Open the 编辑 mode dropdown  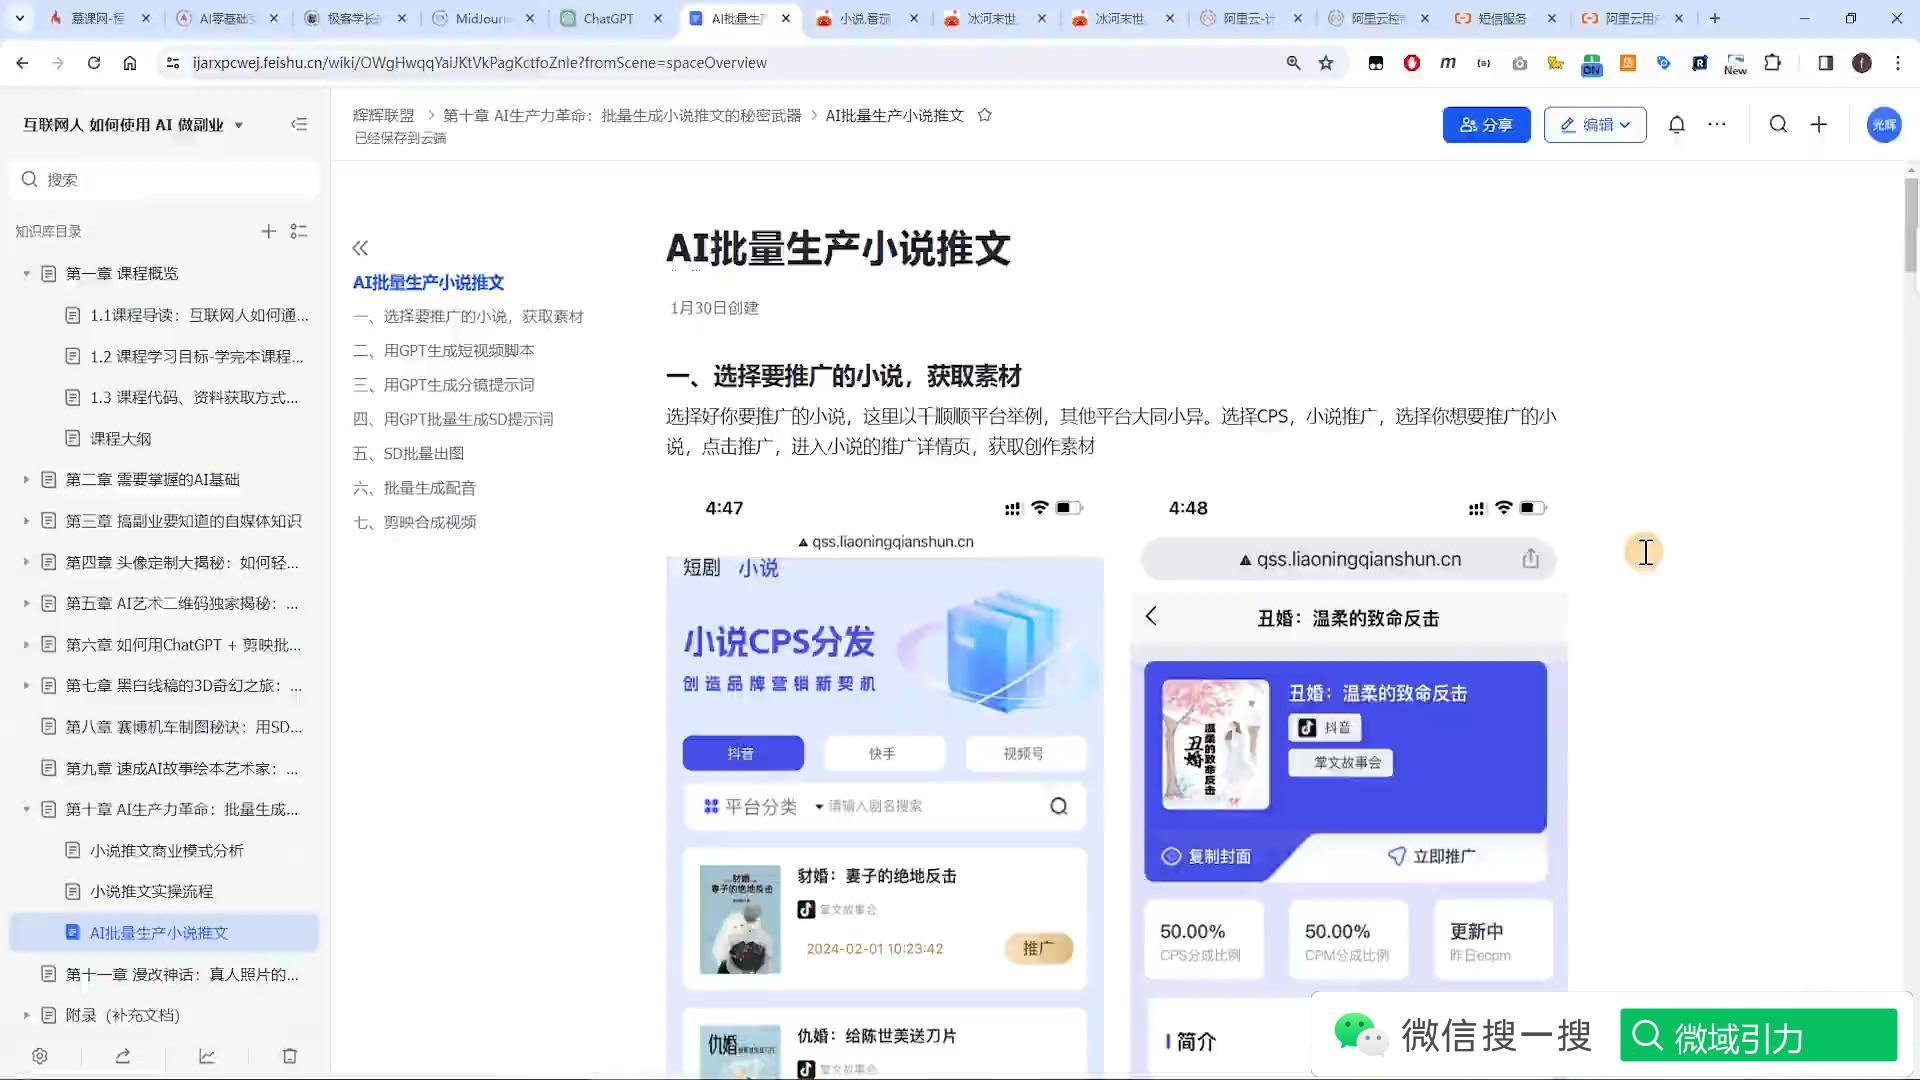click(x=1595, y=125)
